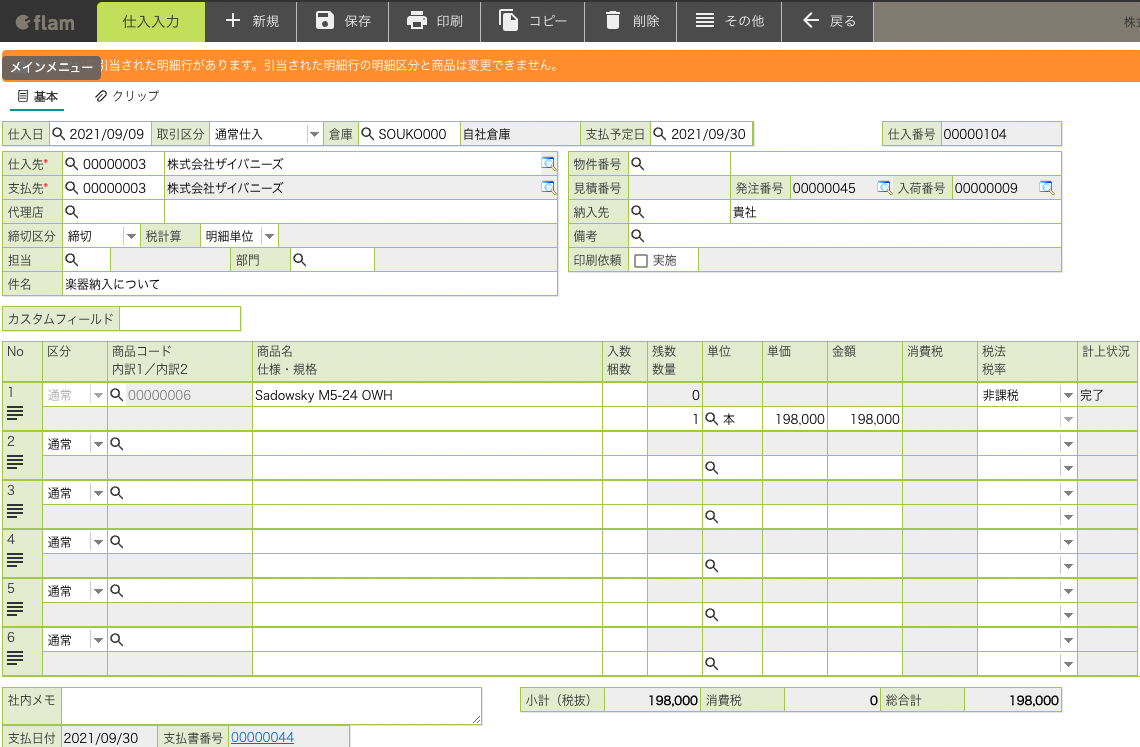1140x747 pixels.
Task: Open the 支払予定日 search magnifier
Action: [659, 134]
